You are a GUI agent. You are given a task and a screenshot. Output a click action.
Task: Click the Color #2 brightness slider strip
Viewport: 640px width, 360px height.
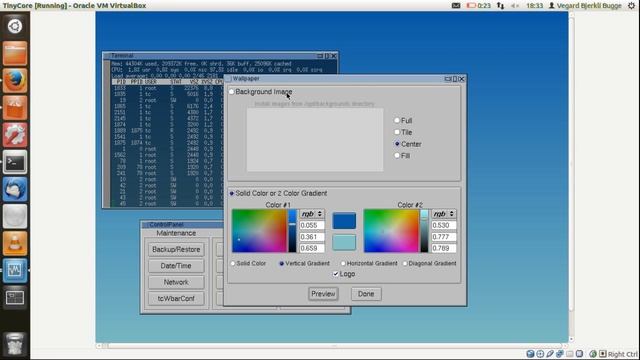pos(424,231)
